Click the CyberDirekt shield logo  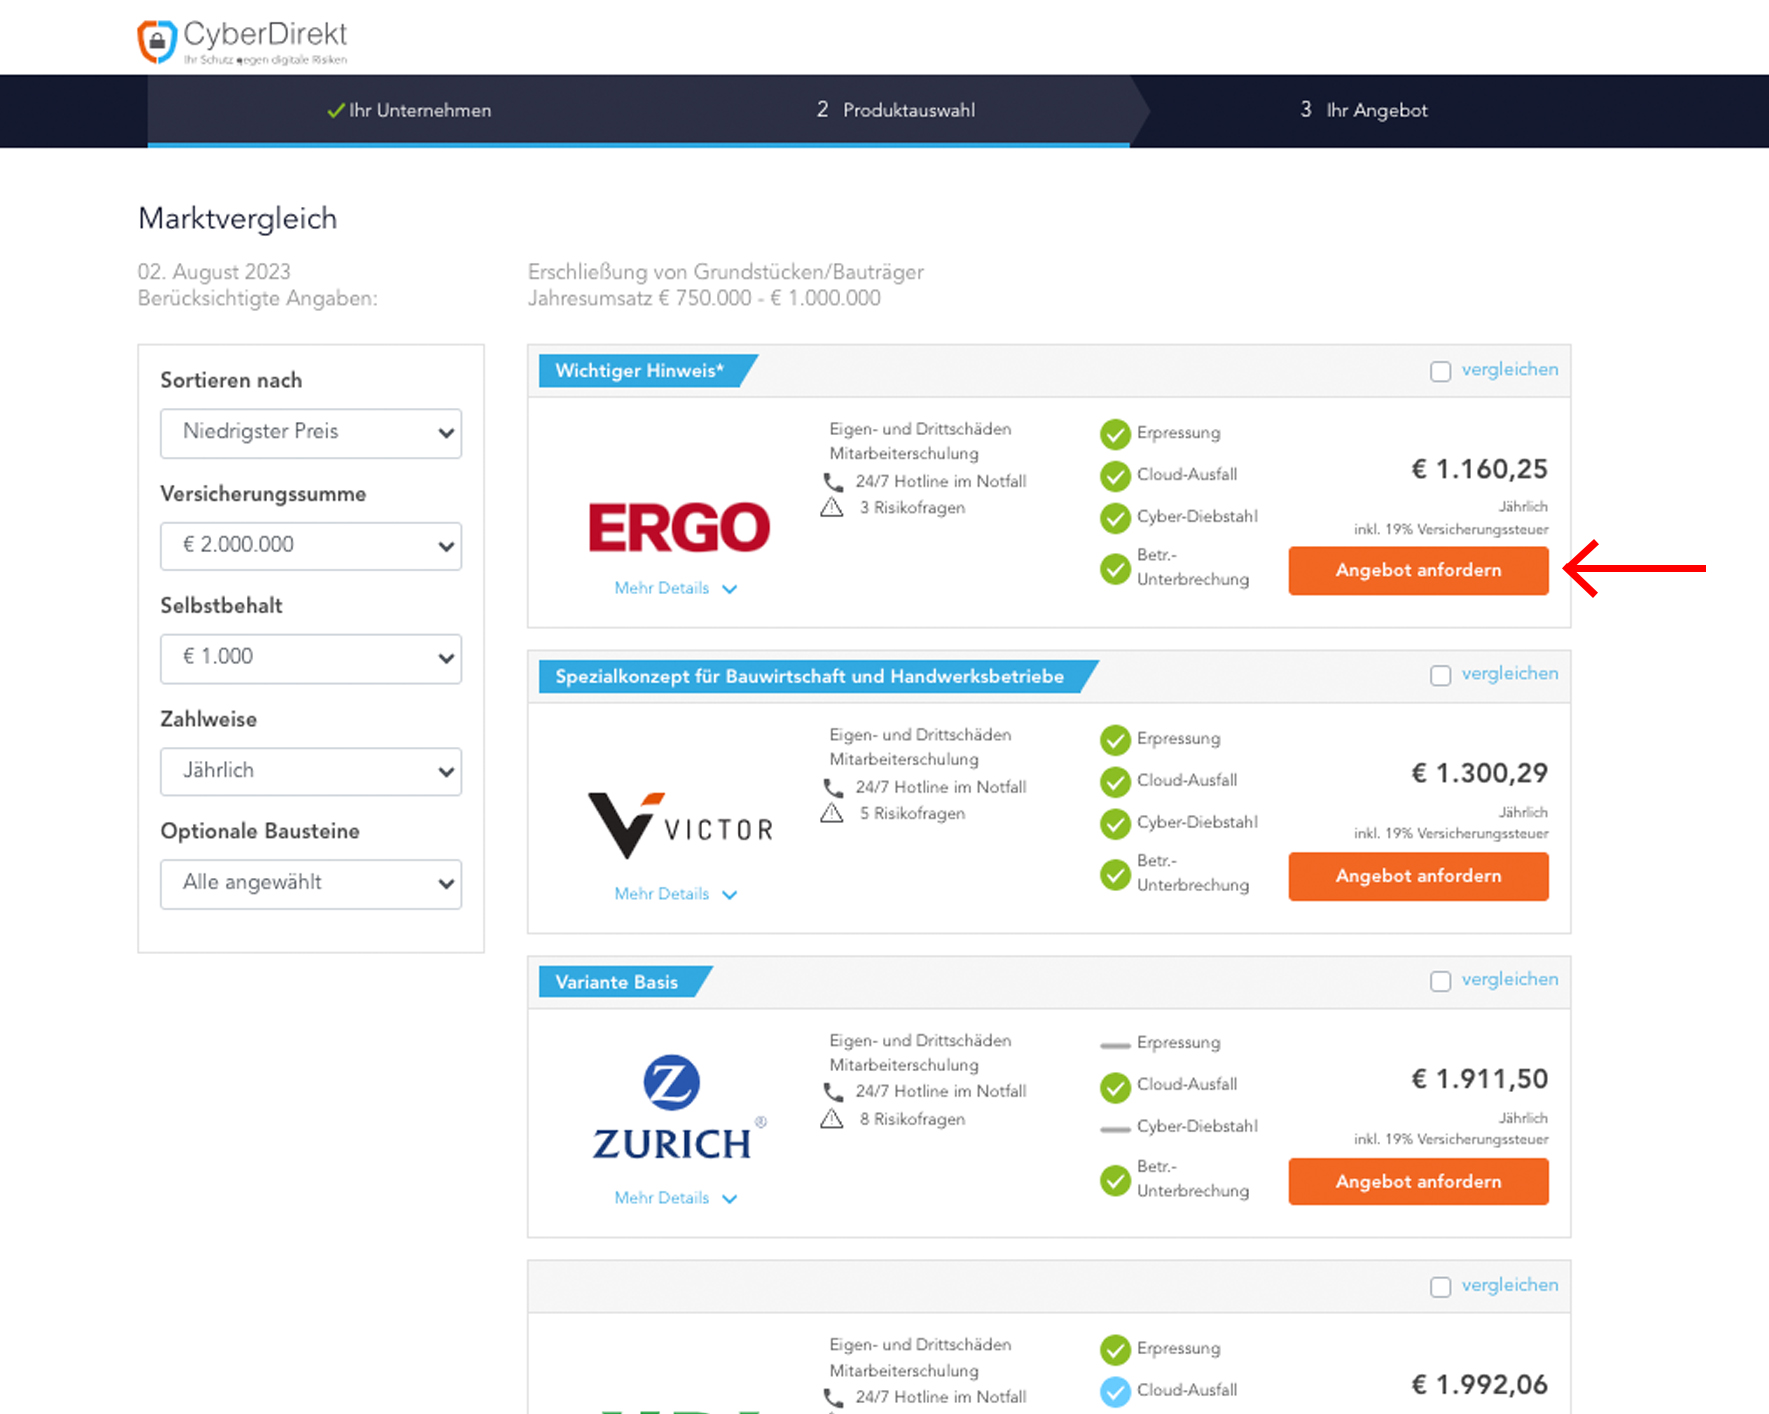point(157,42)
